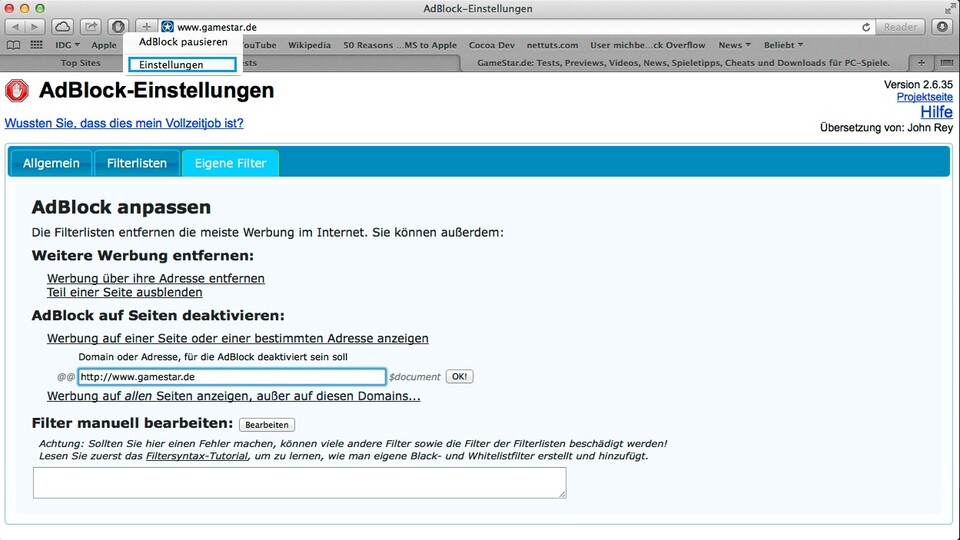Click the Bearbeiten button
Image resolution: width=960 pixels, height=540 pixels.
pos(267,425)
